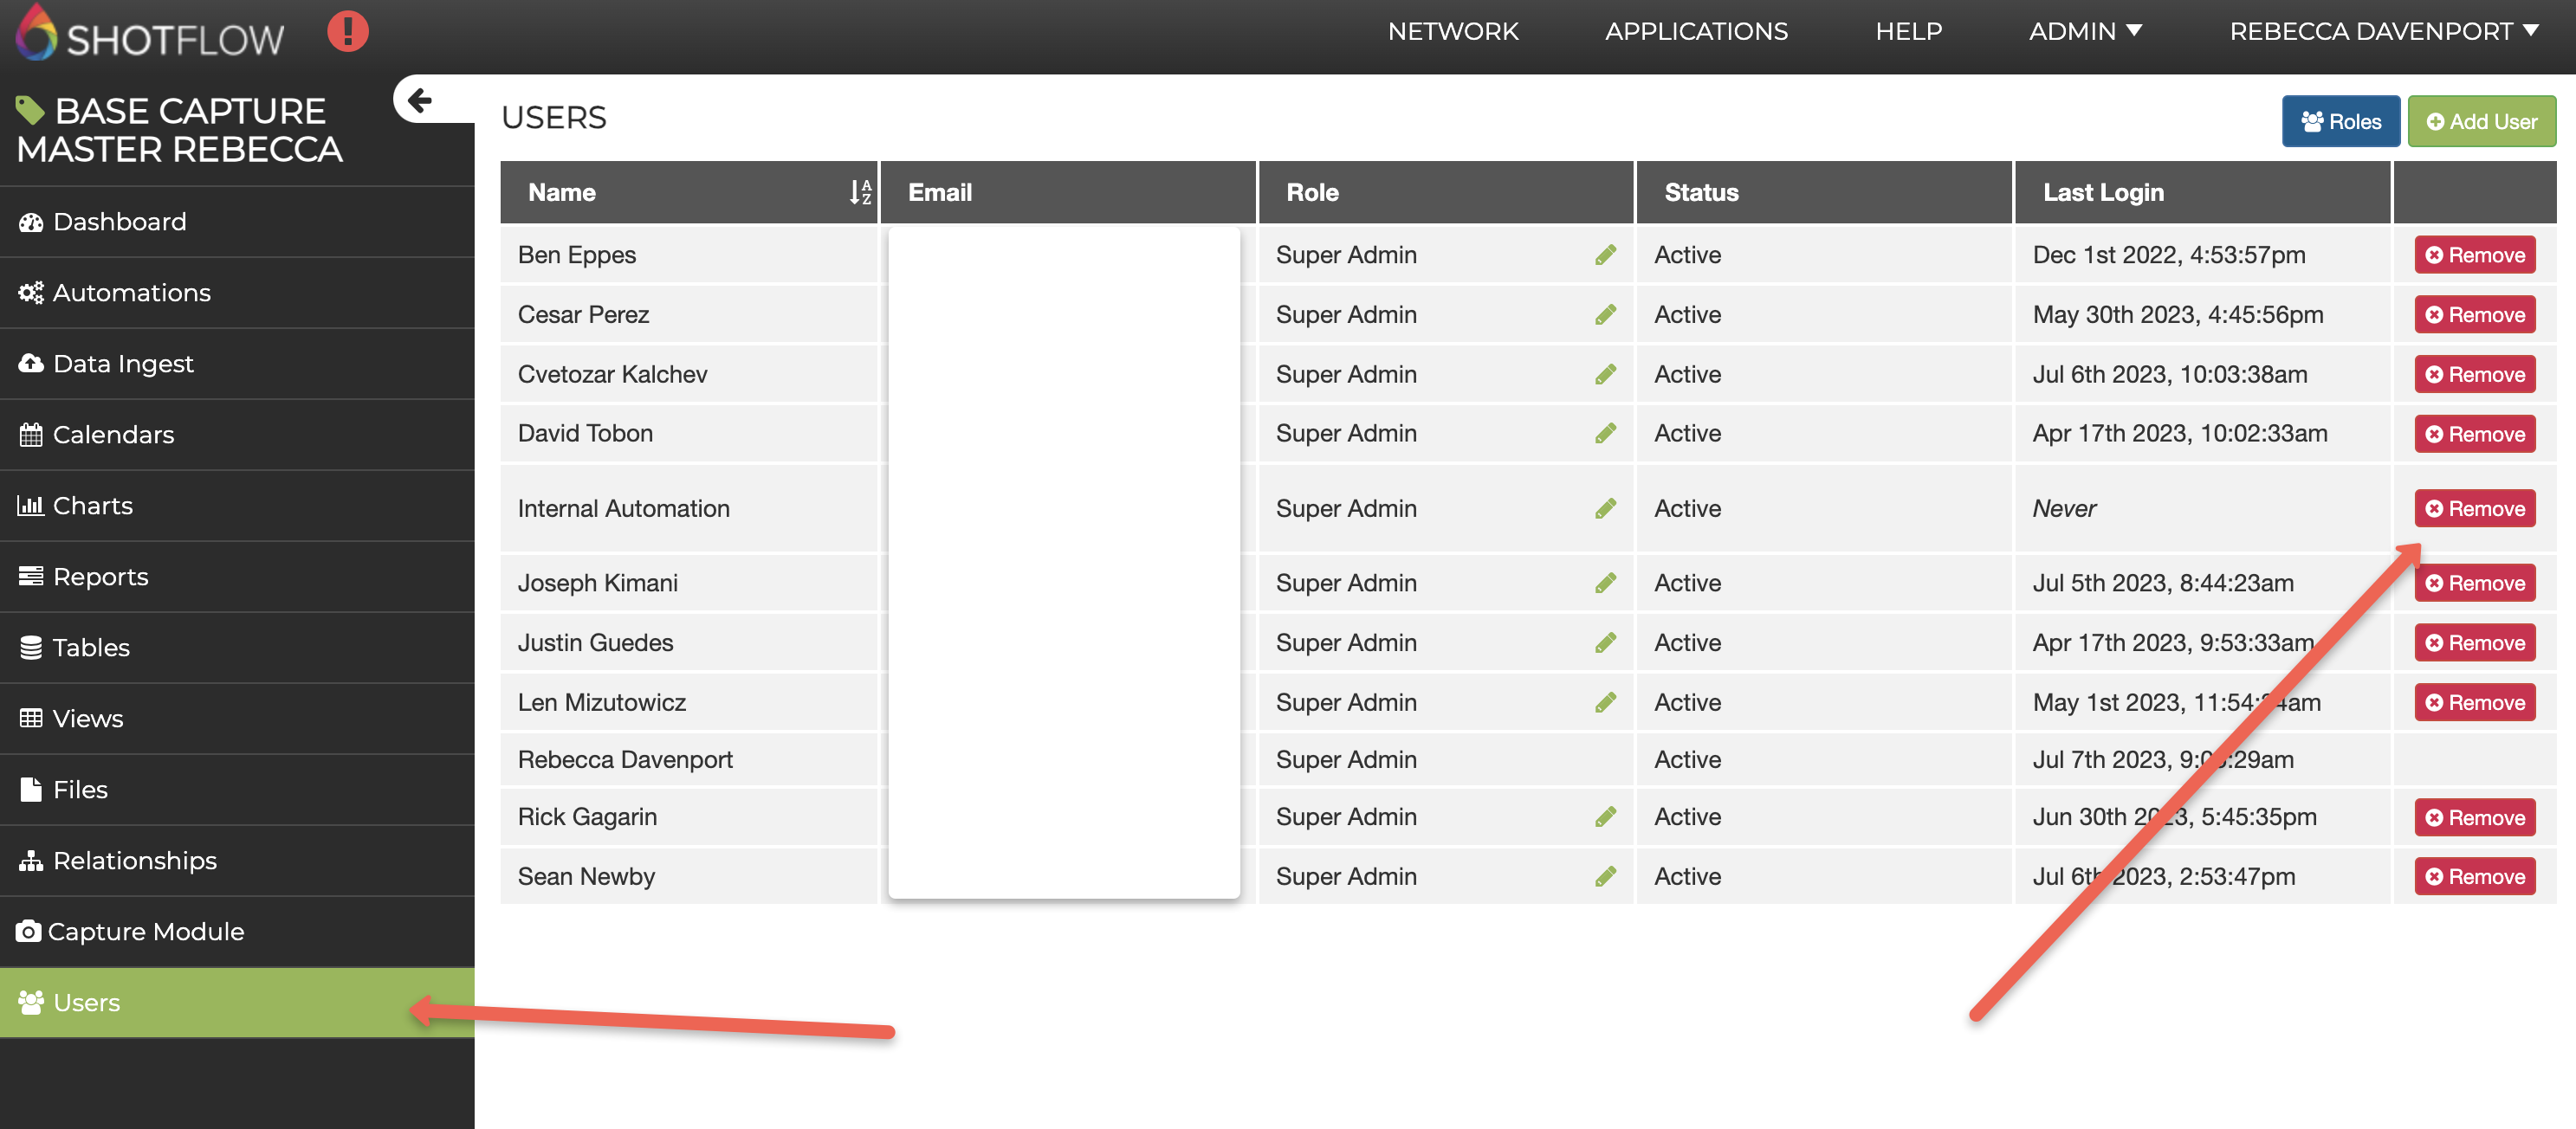Image resolution: width=2576 pixels, height=1129 pixels.
Task: Click the Last Login column header
Action: click(x=2102, y=192)
